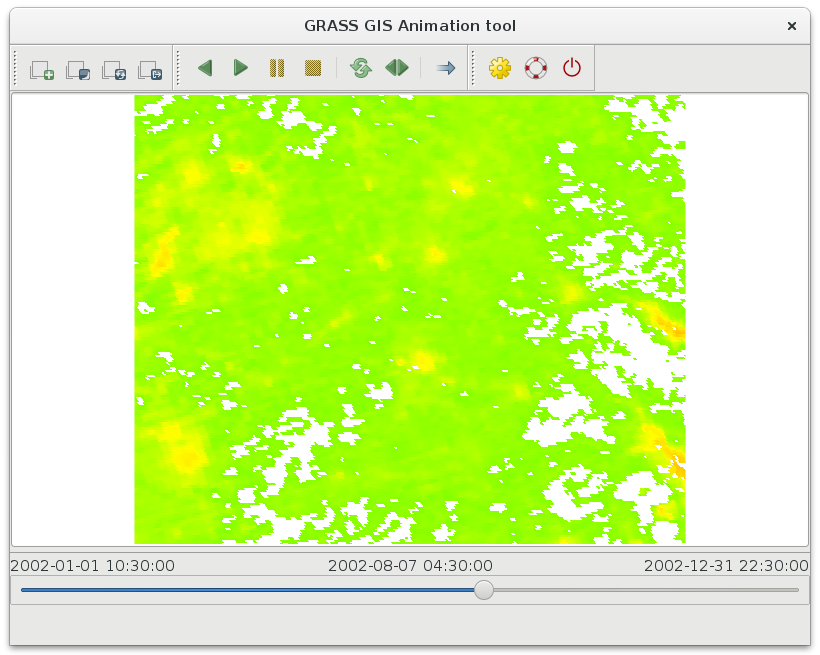The width and height of the screenshot is (820, 655).
Task: Toggle repeat animation mode
Action: [361, 68]
